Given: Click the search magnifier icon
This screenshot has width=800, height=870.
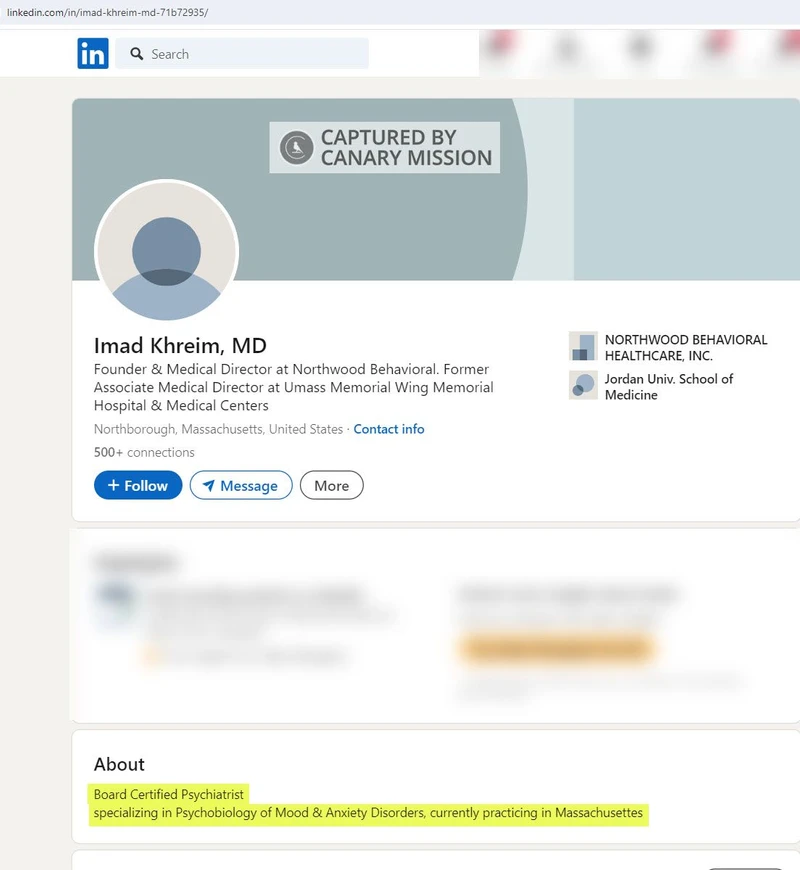Looking at the screenshot, I should pos(136,54).
